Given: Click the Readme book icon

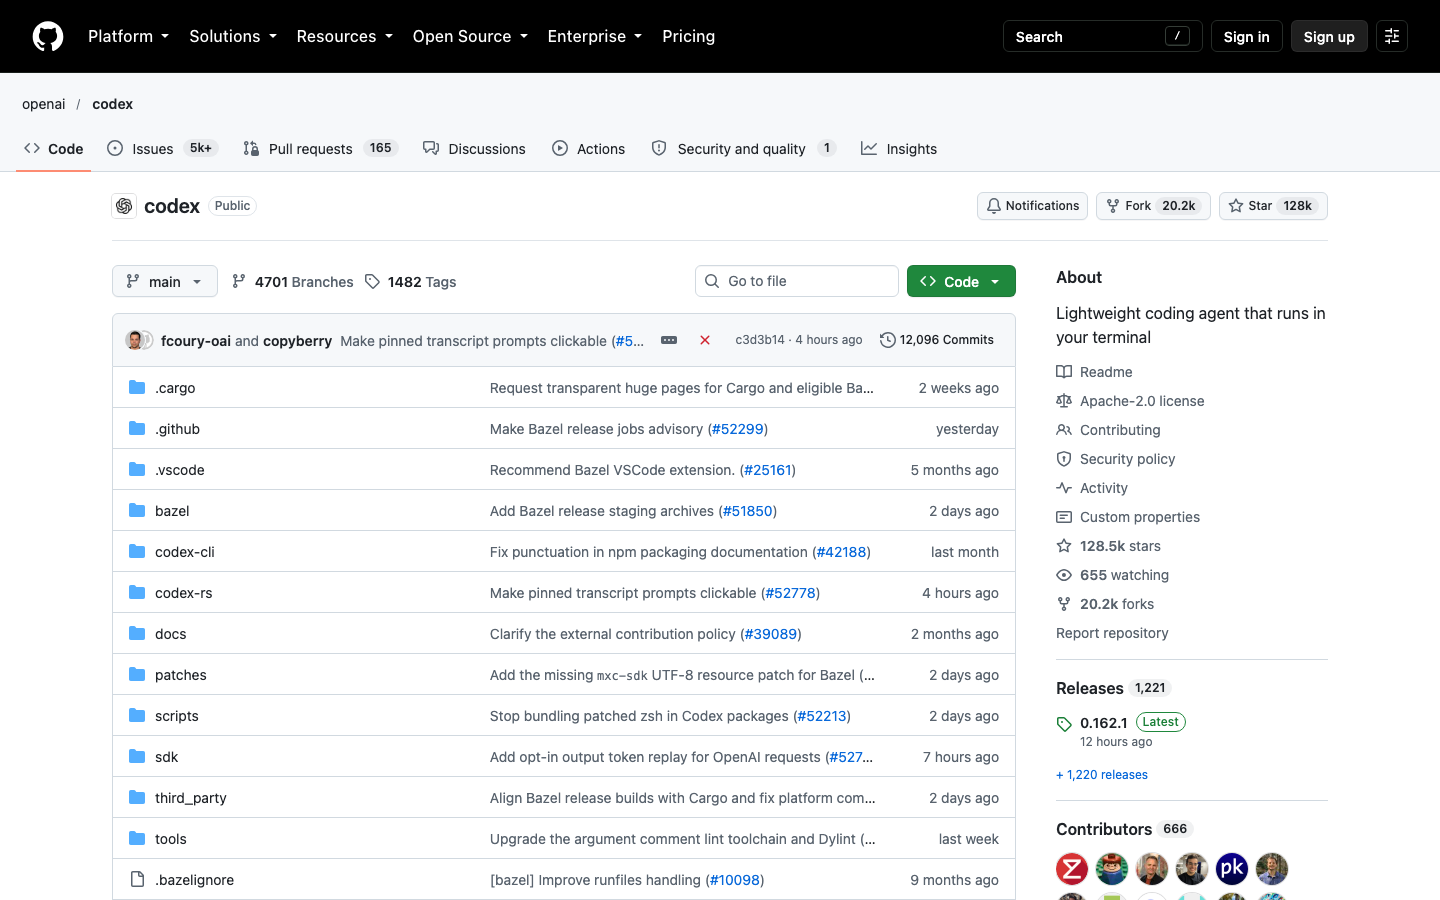Looking at the screenshot, I should 1064,372.
